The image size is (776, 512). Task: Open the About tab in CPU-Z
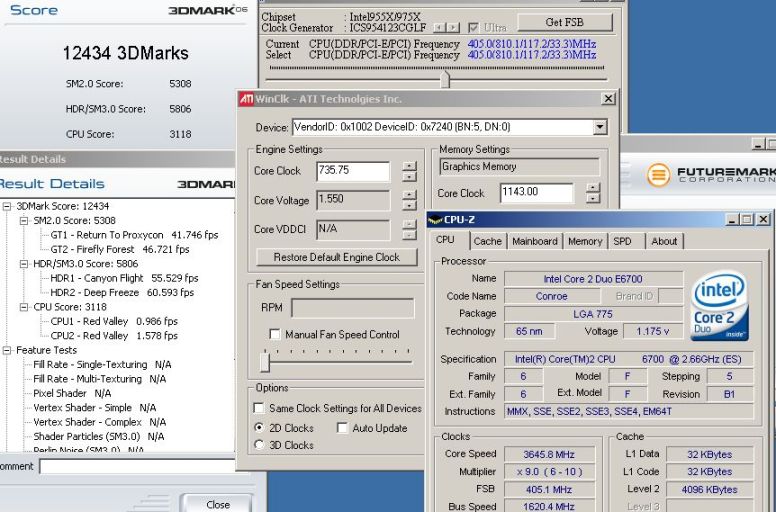coord(664,241)
